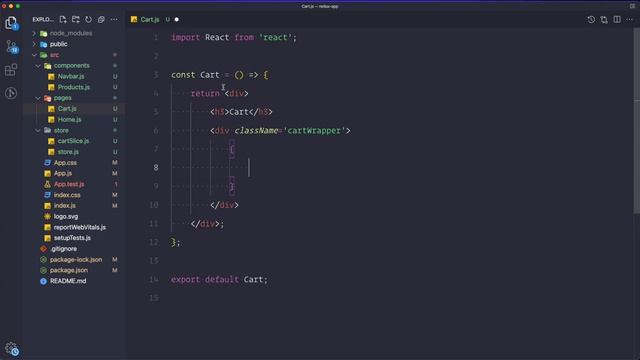Click line number 8 in the gutter
640x360 pixels.
156,168
